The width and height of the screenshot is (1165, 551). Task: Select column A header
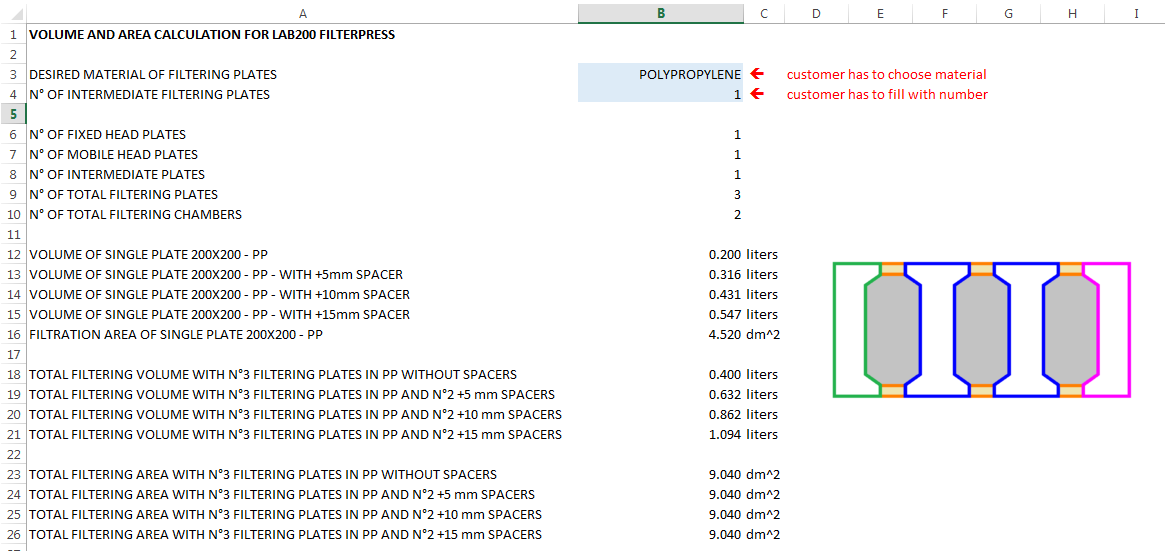tap(302, 13)
